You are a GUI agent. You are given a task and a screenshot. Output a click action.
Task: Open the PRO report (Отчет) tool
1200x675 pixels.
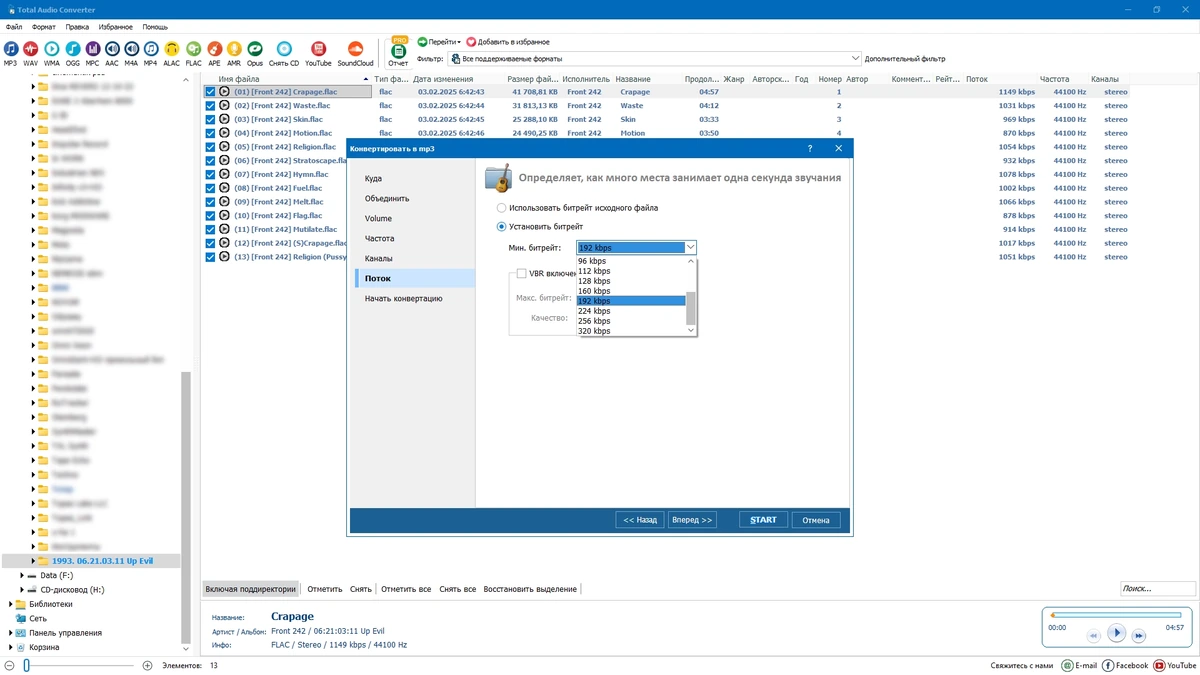pos(398,53)
